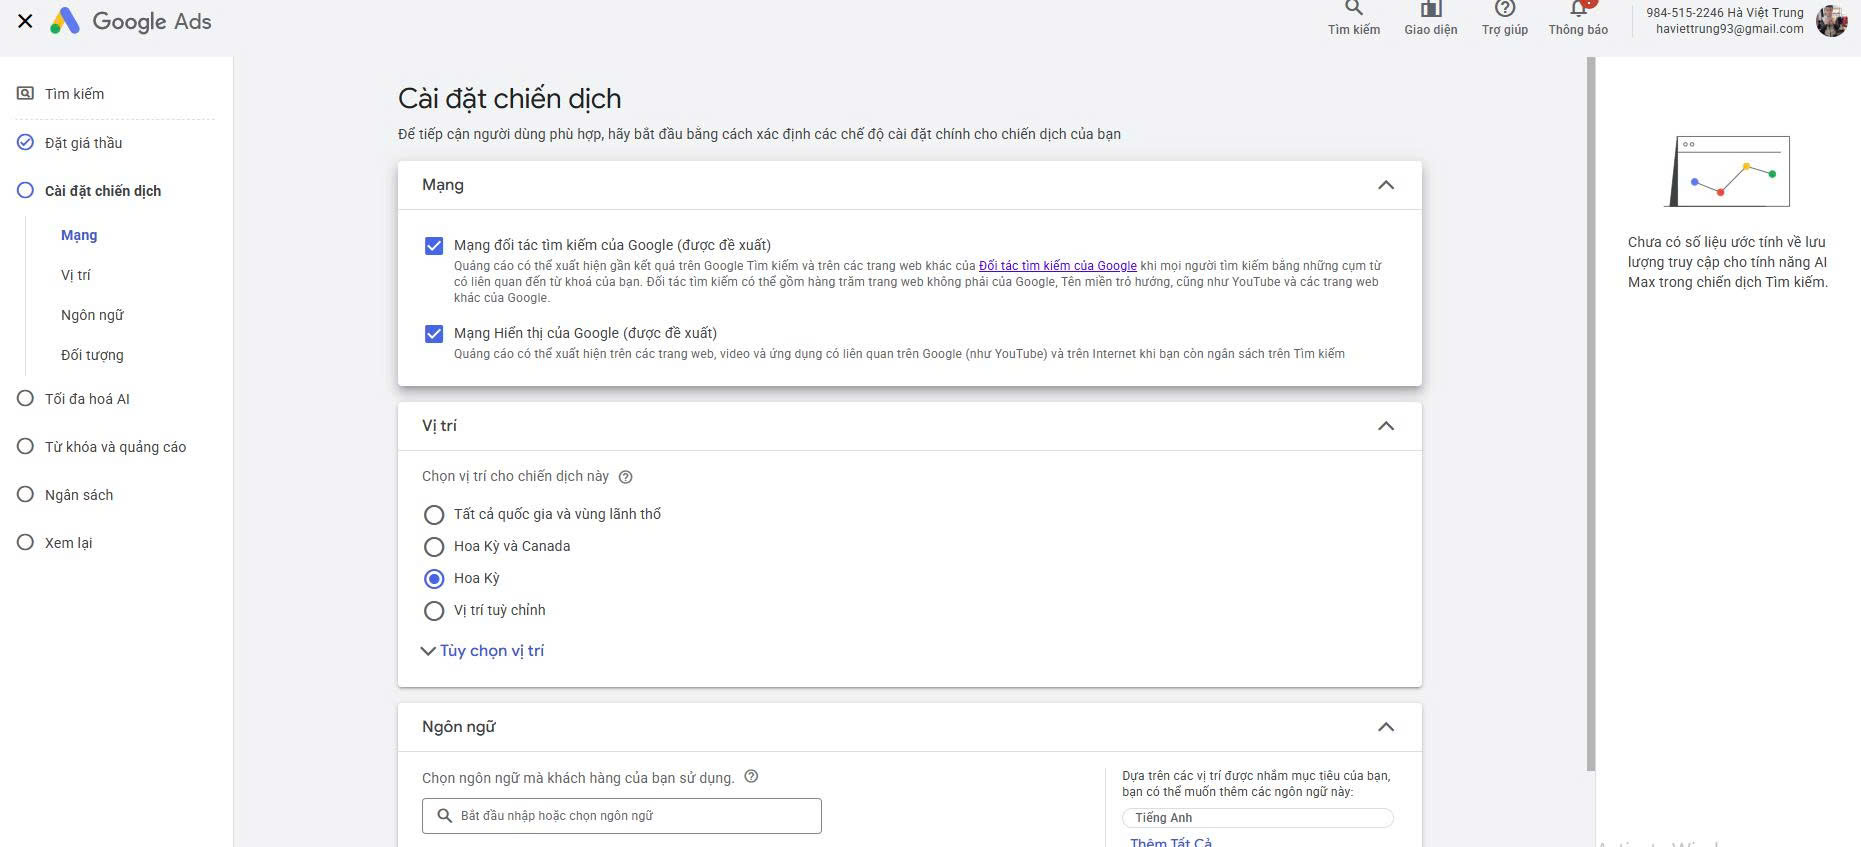Collapse the Vị trí section chevron
This screenshot has width=1861, height=847.
coord(1385,426)
